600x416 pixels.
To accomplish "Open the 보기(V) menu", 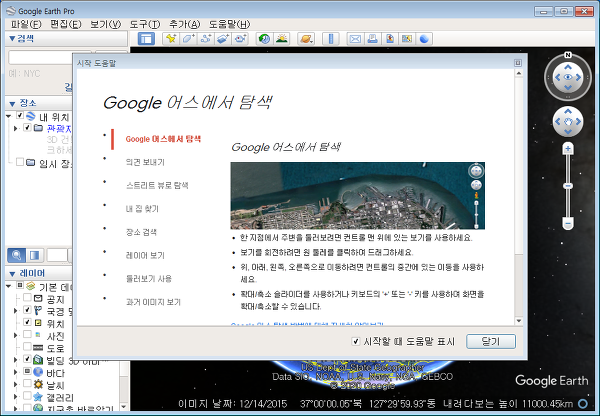I will click(105, 24).
